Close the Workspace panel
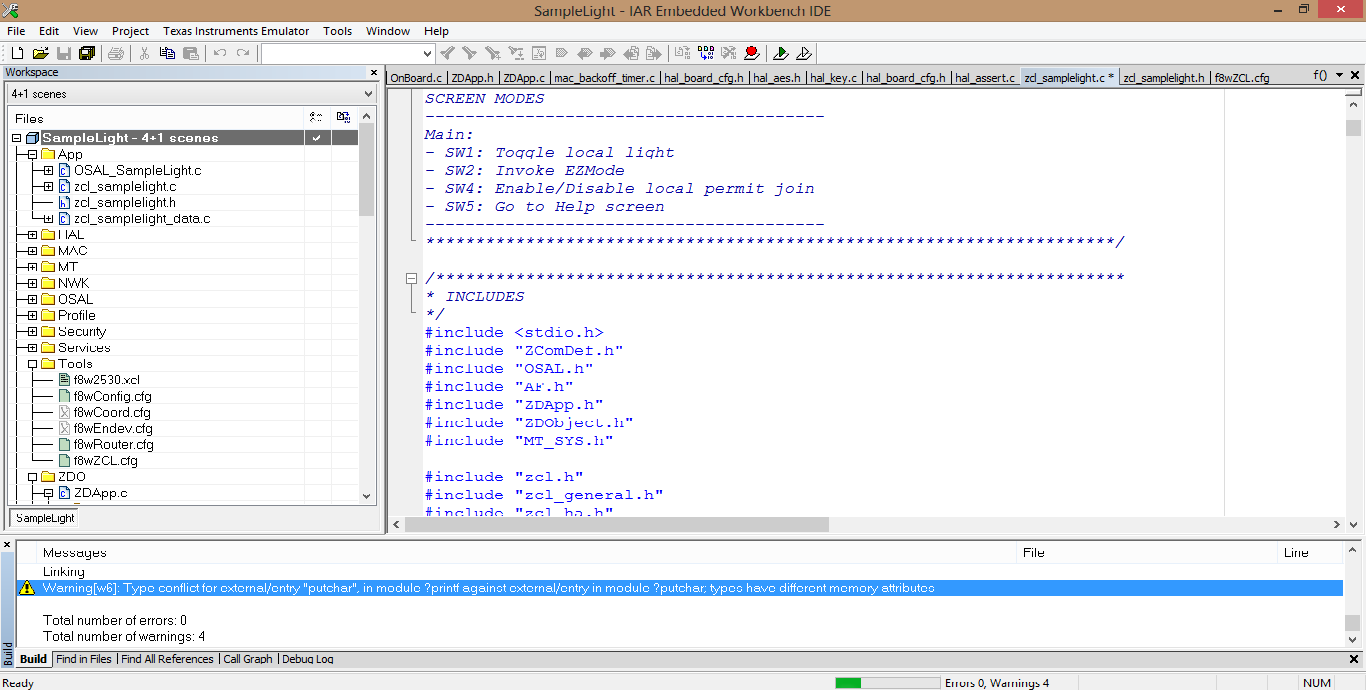 [376, 72]
